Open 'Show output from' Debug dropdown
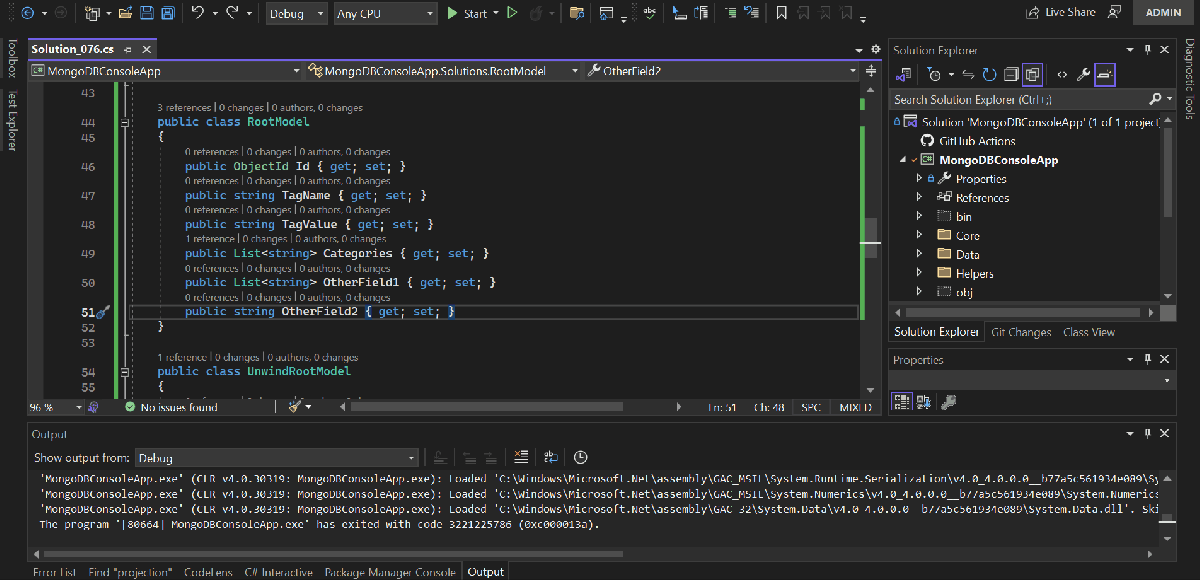 point(276,458)
